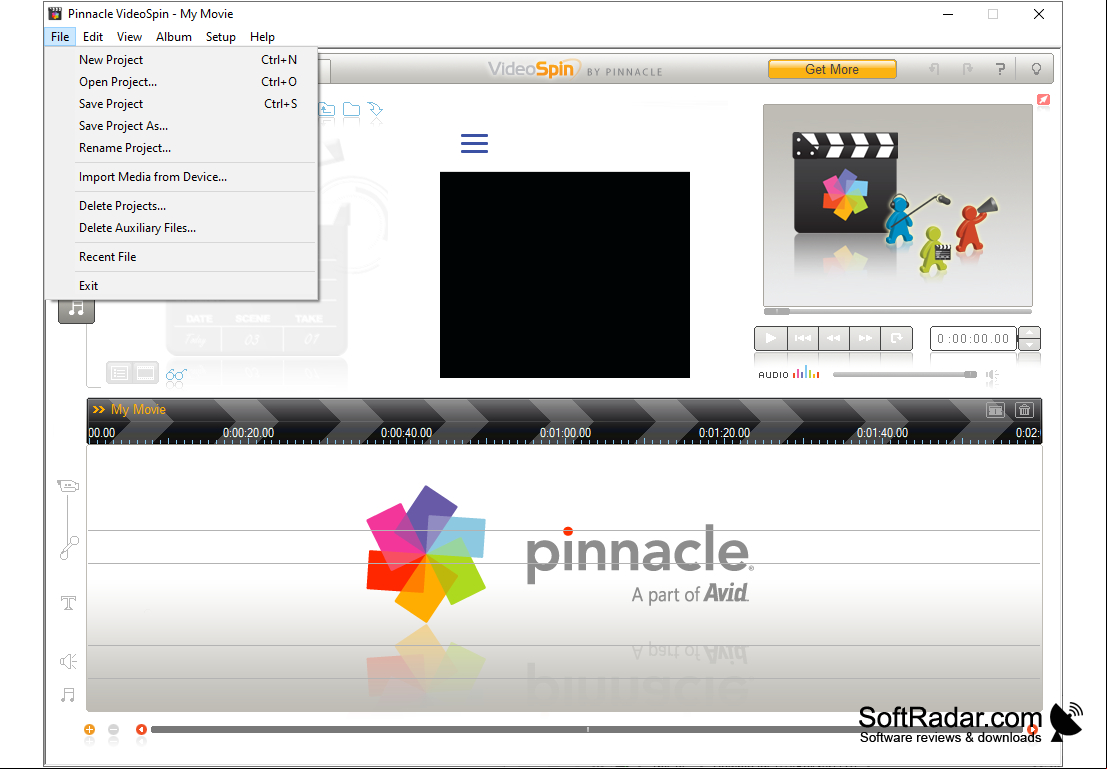Click the player preview image
This screenshot has width=1107, height=769.
[898, 205]
